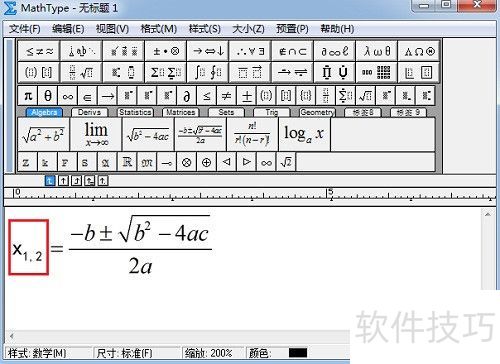500x364 pixels.
Task: Insert the log base a of x expression
Action: pos(304,135)
